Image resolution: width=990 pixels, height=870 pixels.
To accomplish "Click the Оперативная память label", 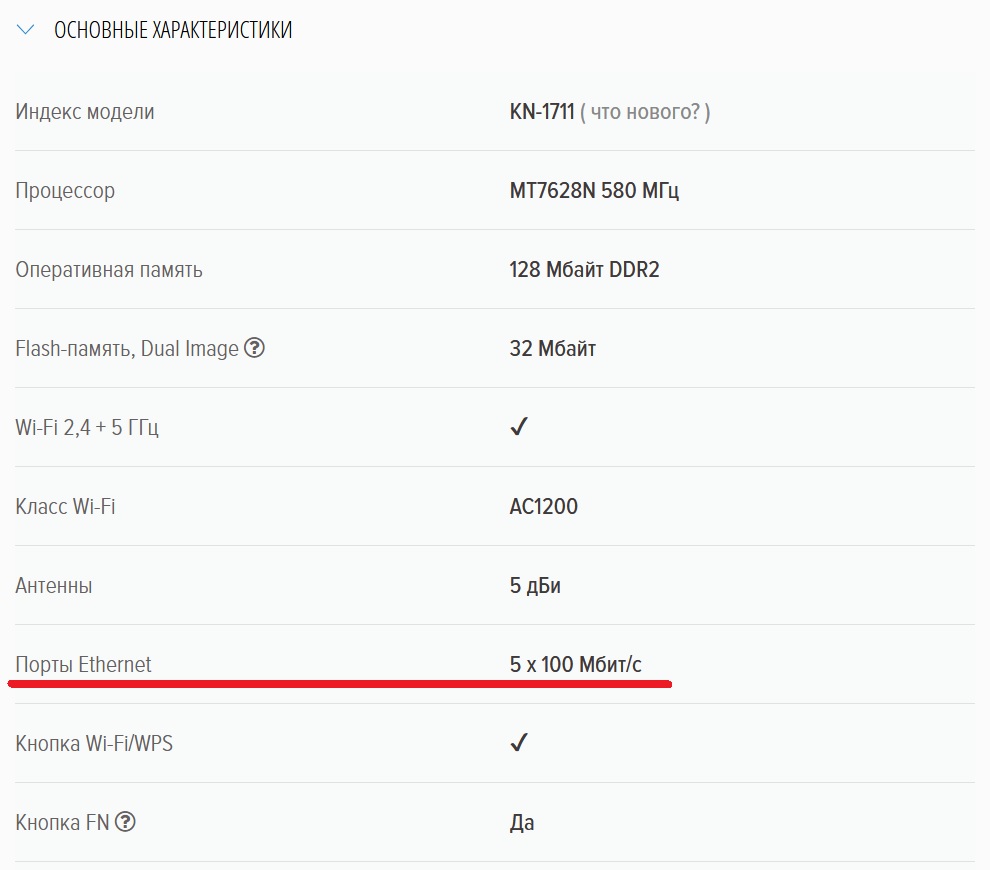I will click(109, 269).
